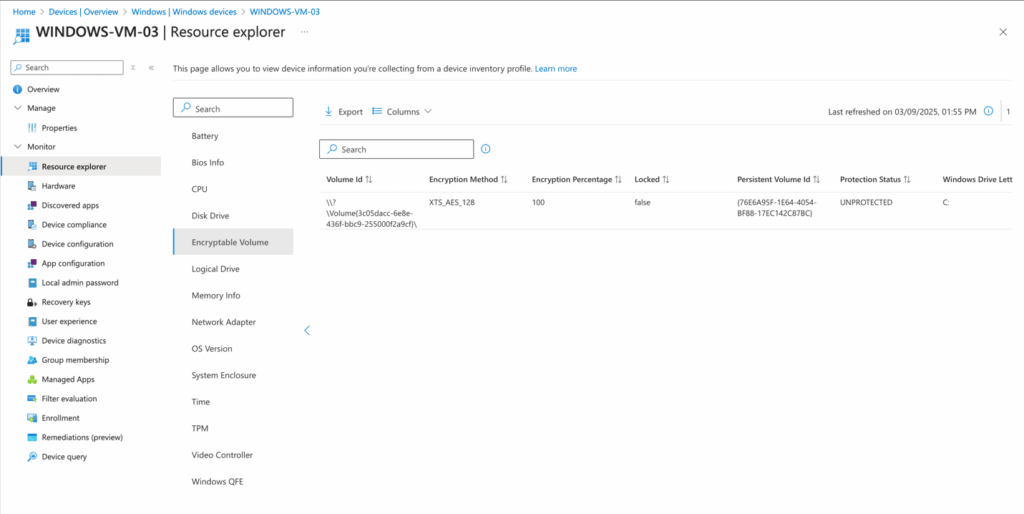Select the TPM category
The image size is (1024, 514).
[200, 428]
